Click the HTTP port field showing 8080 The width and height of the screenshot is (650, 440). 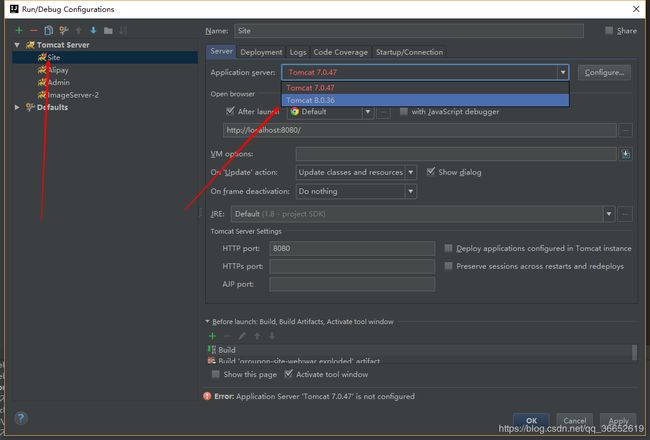point(352,248)
